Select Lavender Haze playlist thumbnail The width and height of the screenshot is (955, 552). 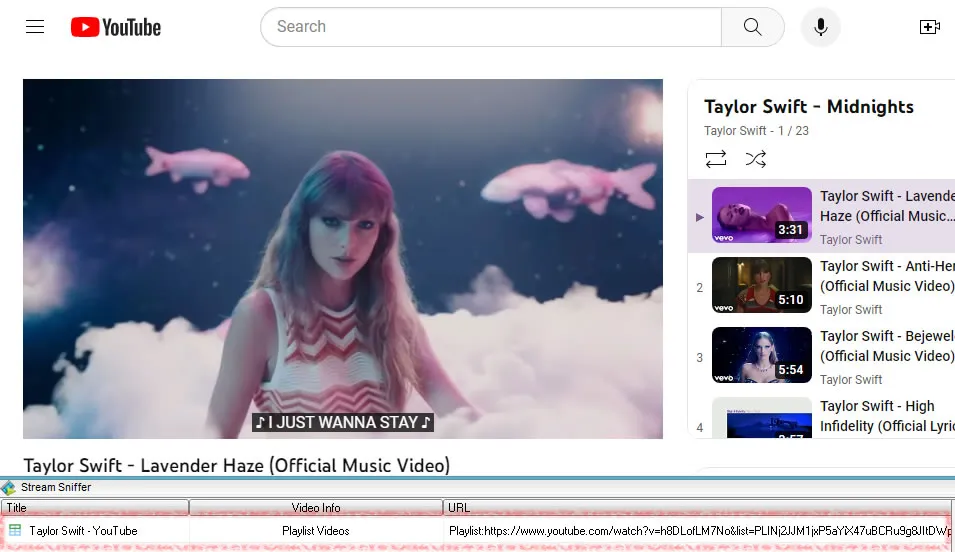761,215
